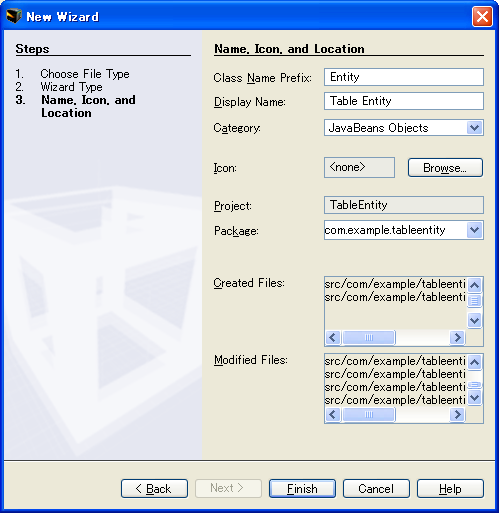This screenshot has height=513, width=499.
Task: Click Modified Files scroll right arrow
Action: (457, 415)
